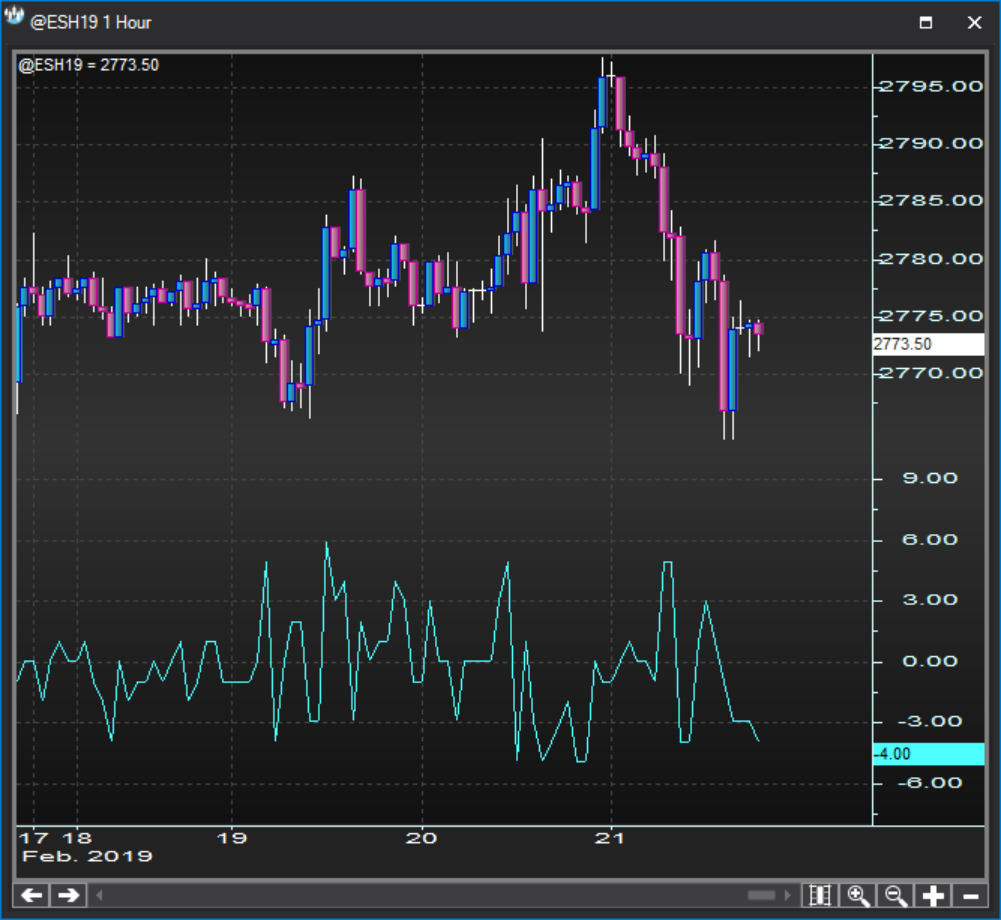Click the plus button in bottom toolbar
This screenshot has width=1001, height=920.
point(933,895)
